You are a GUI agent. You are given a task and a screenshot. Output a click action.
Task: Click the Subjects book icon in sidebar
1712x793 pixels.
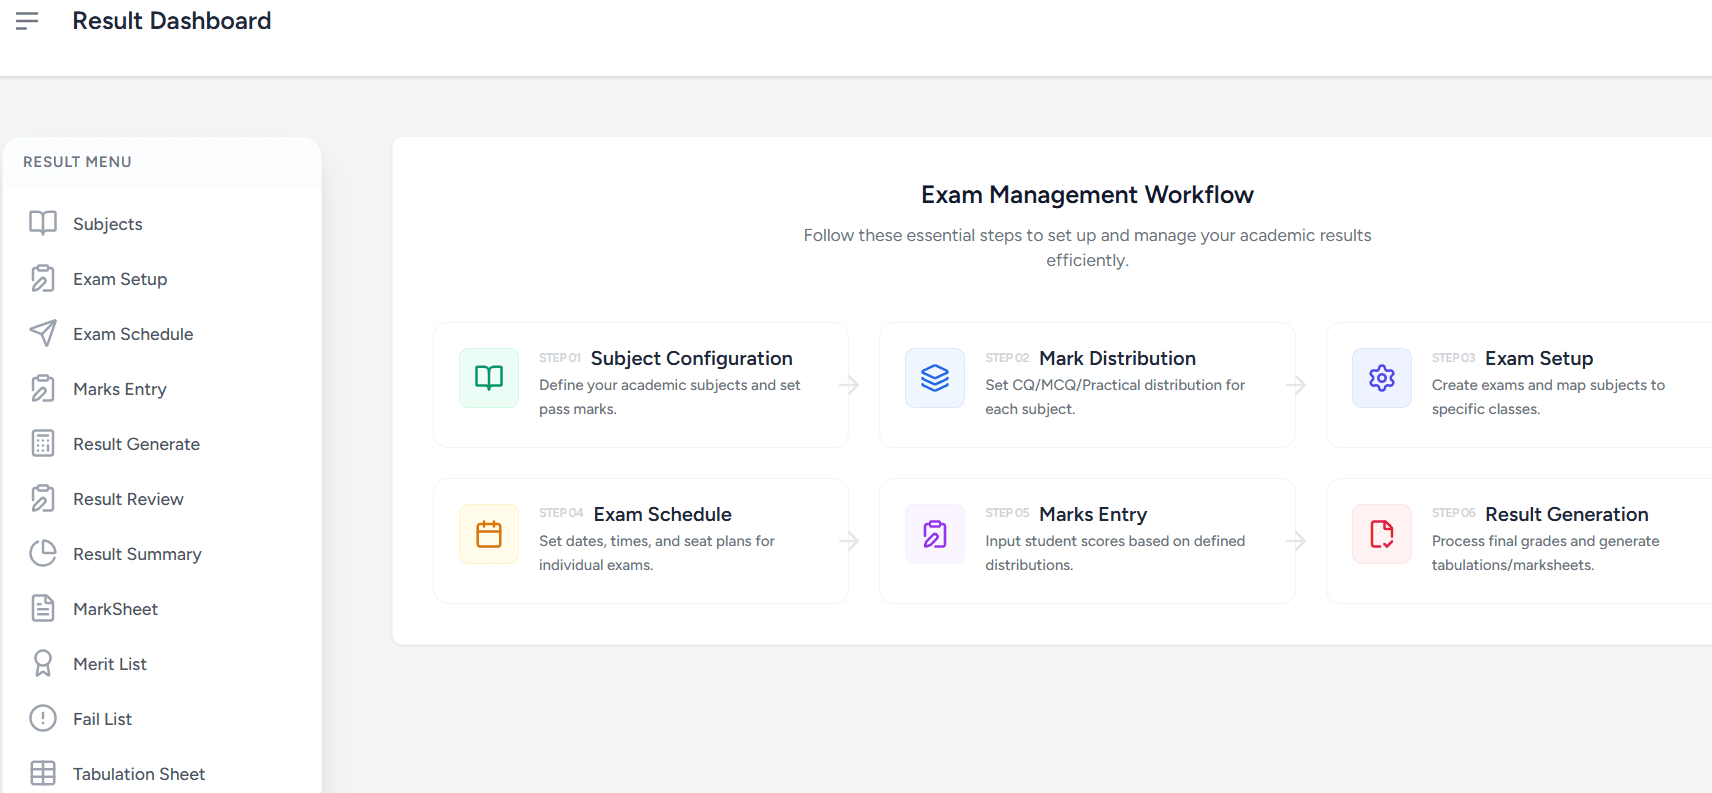(x=43, y=223)
